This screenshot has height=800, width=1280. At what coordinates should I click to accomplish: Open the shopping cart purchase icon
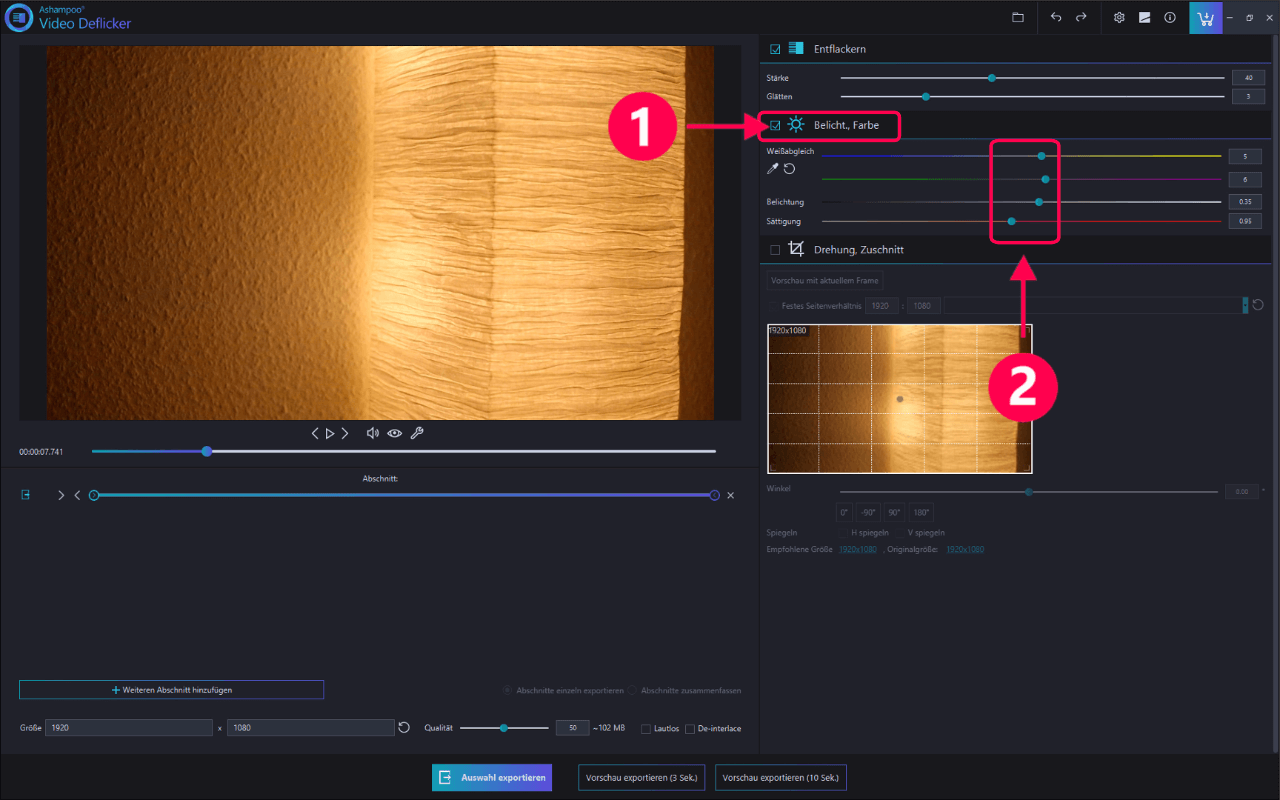click(1205, 18)
